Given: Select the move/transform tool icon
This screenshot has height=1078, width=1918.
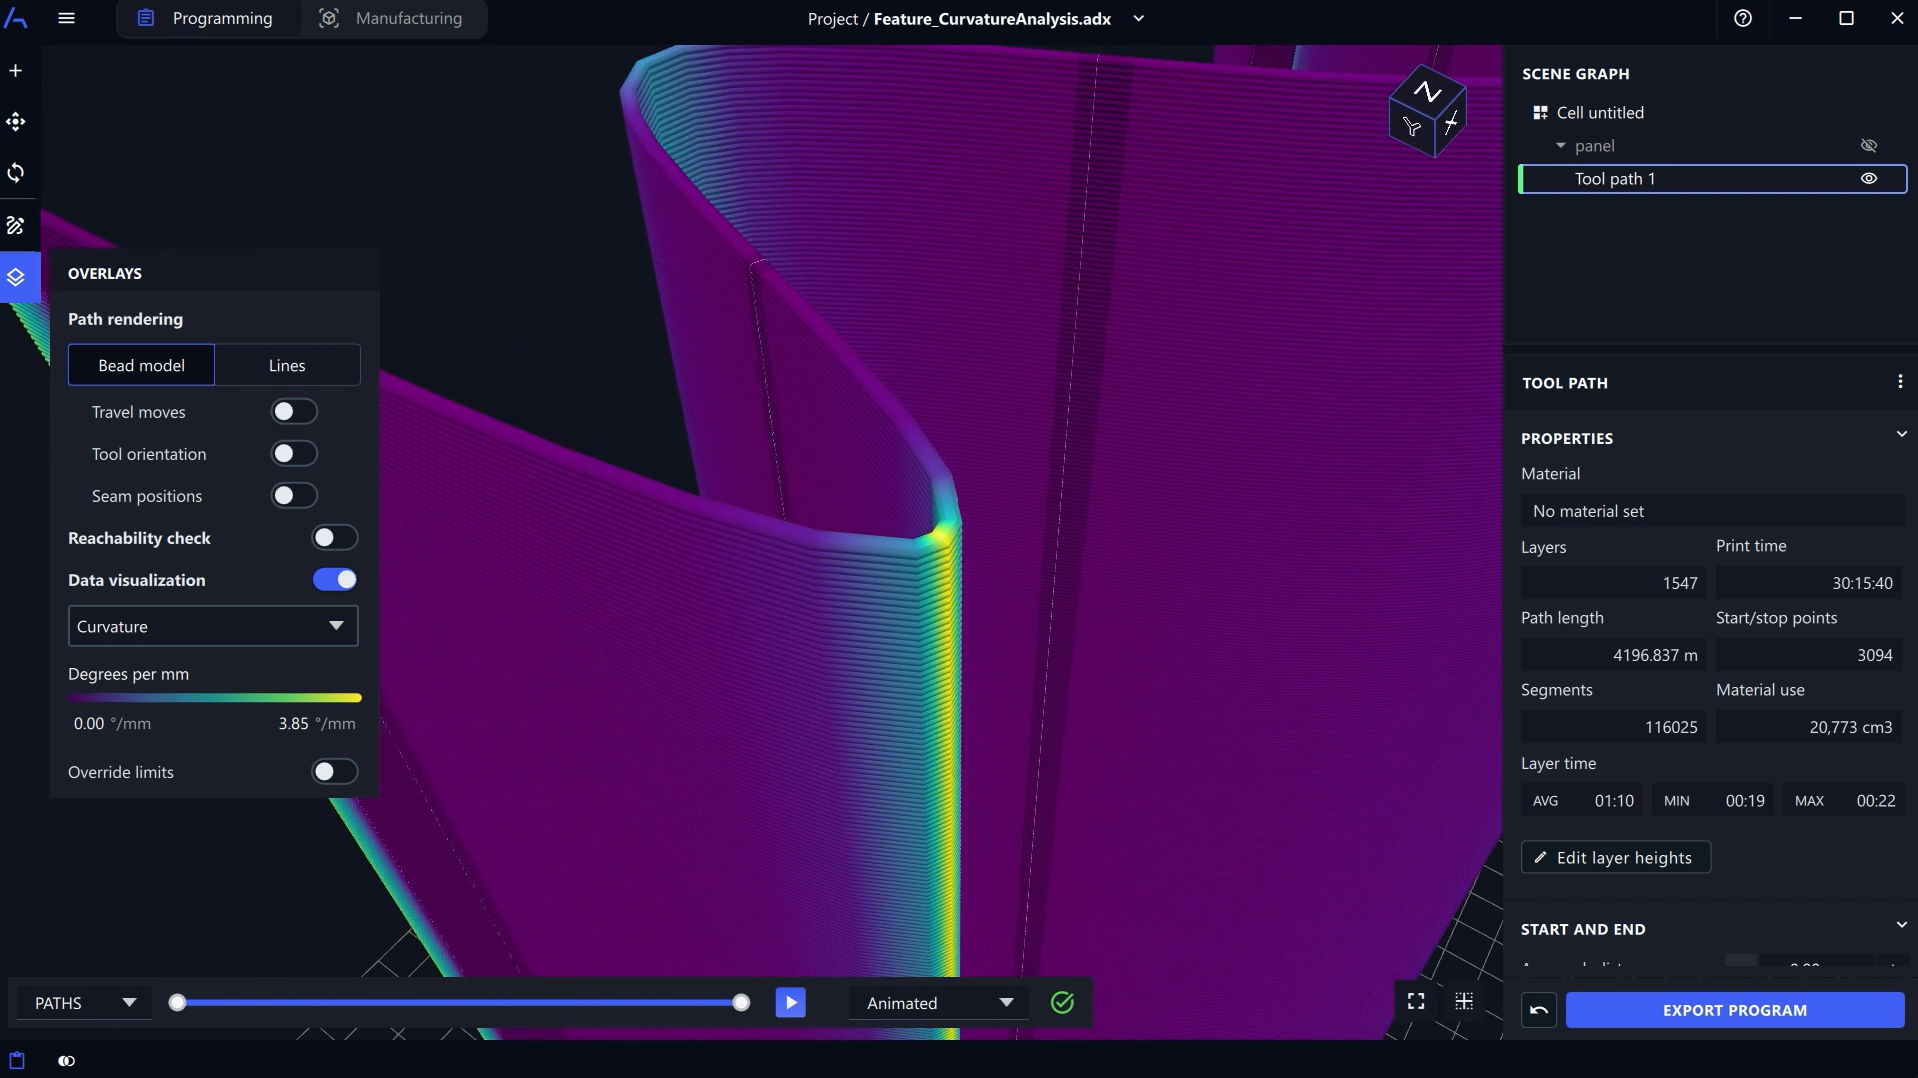Looking at the screenshot, I should 16,122.
